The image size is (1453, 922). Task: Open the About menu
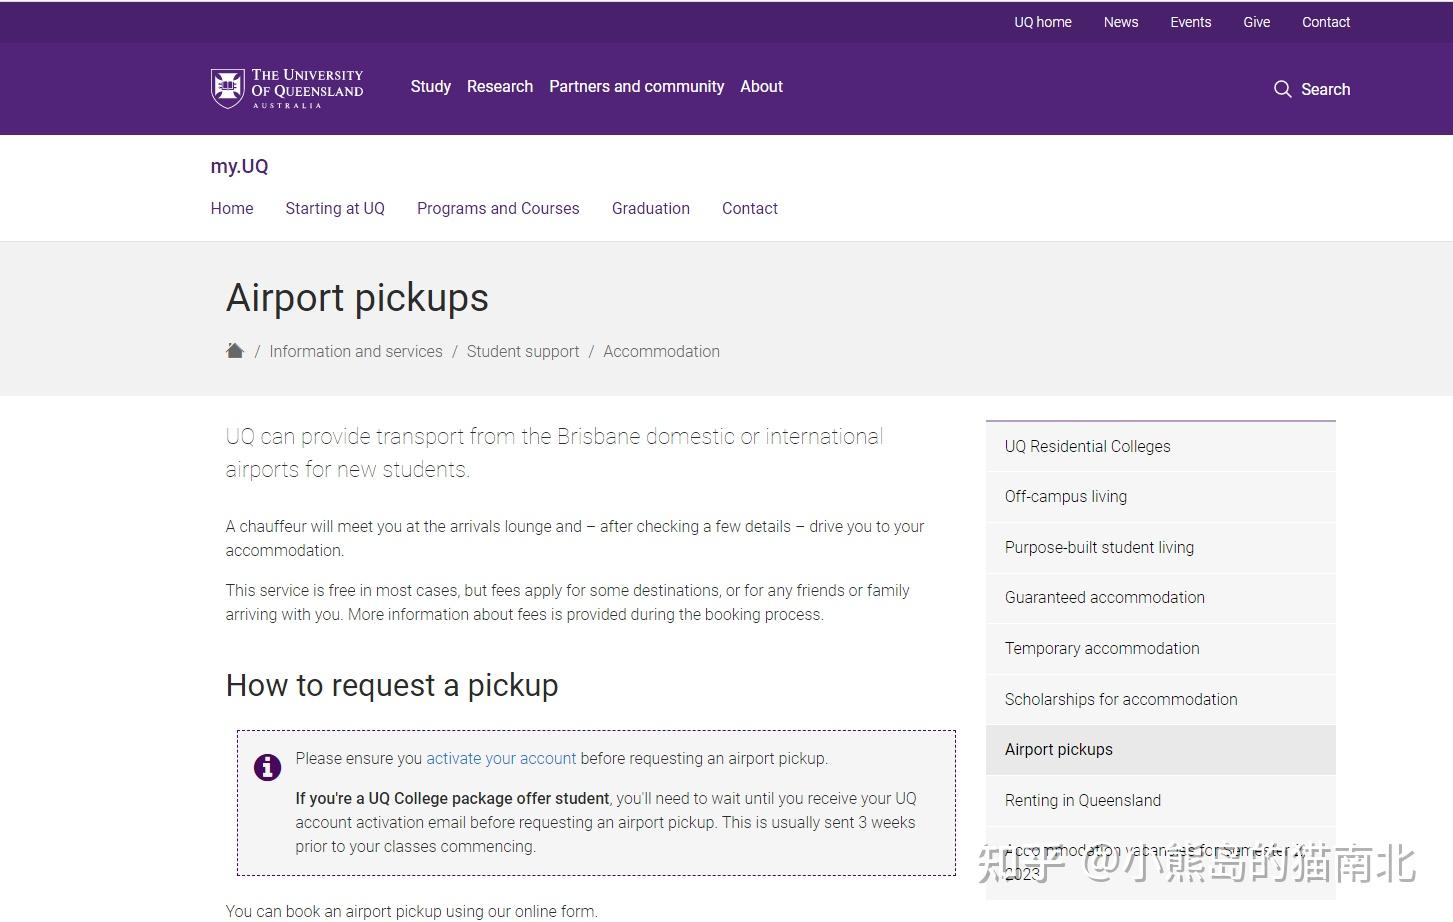[761, 87]
